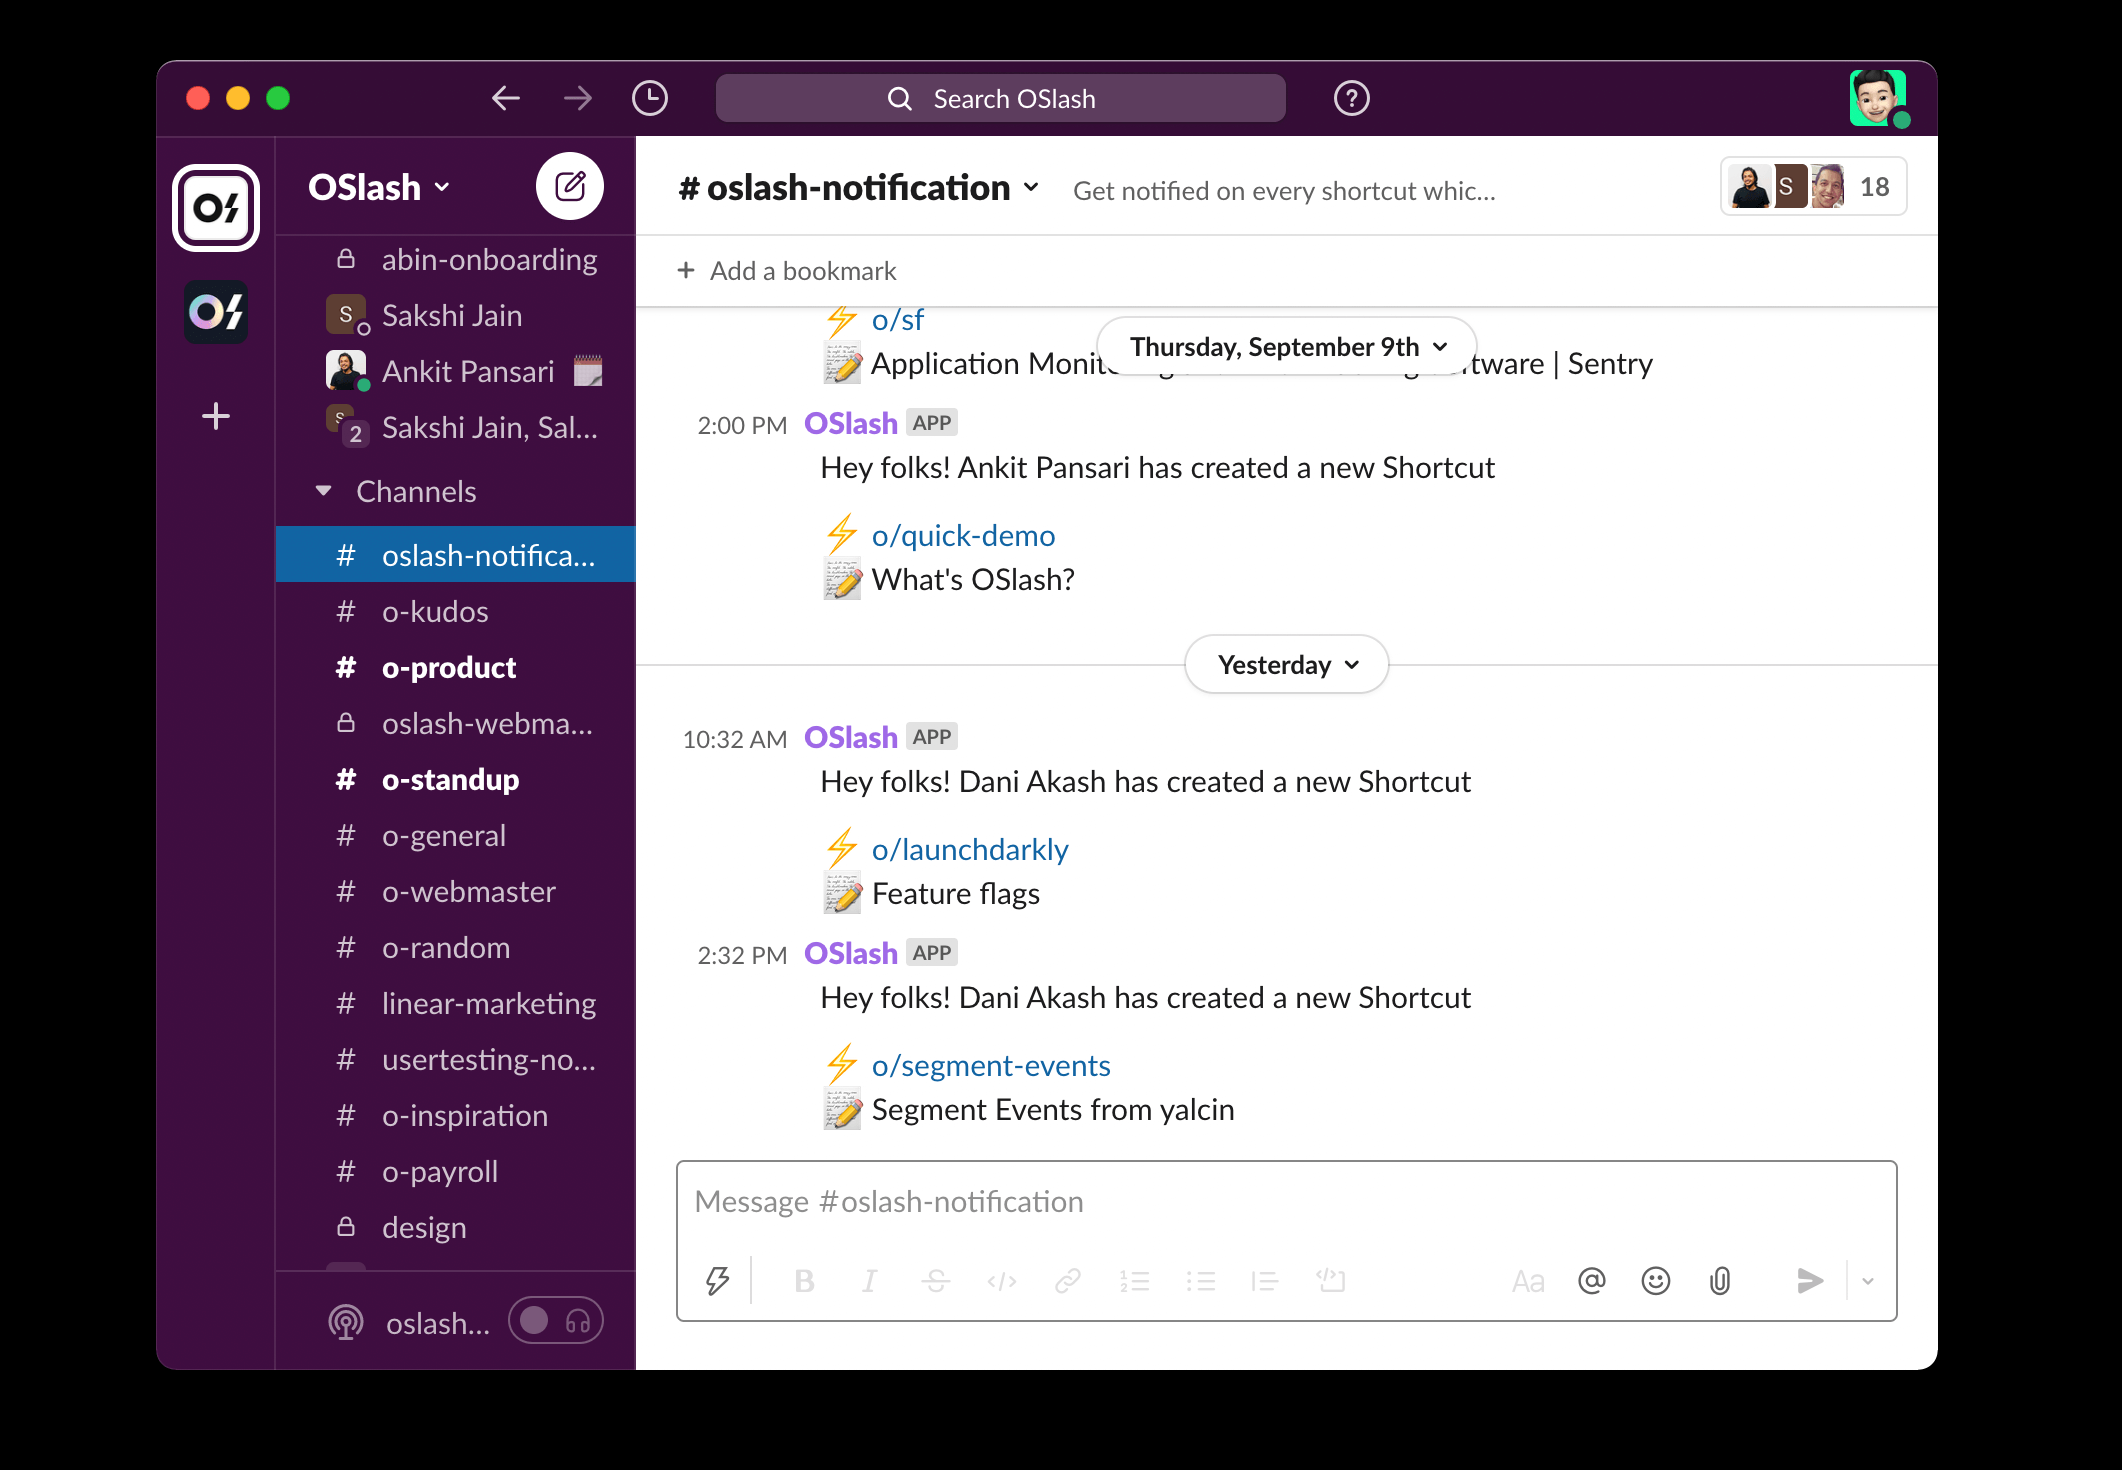The width and height of the screenshot is (2122, 1470).
Task: Switch to the second colorful OSlash workspace
Action: coord(216,312)
